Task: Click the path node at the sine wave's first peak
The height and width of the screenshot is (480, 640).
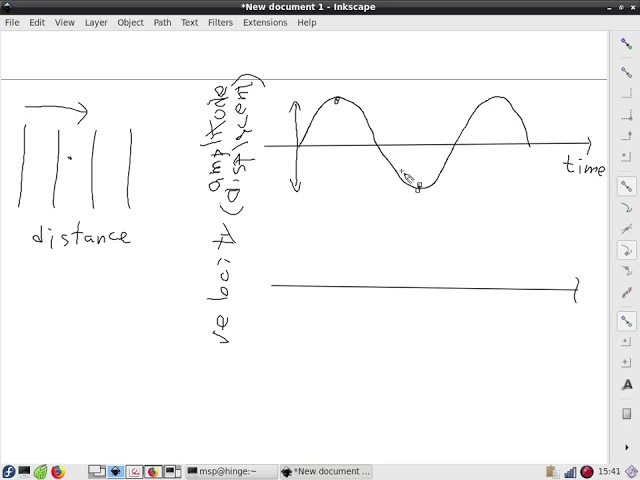Action: click(x=337, y=100)
